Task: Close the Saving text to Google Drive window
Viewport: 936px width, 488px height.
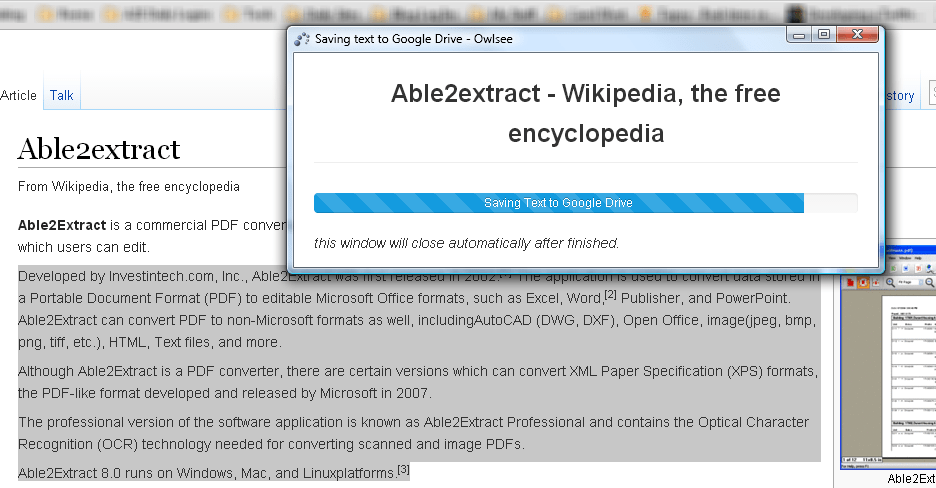Action: click(857, 35)
